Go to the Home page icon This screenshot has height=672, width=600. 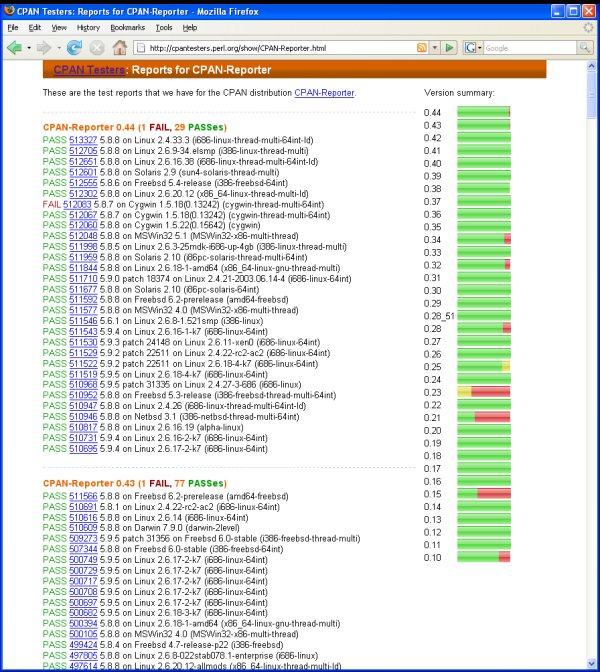120,48
